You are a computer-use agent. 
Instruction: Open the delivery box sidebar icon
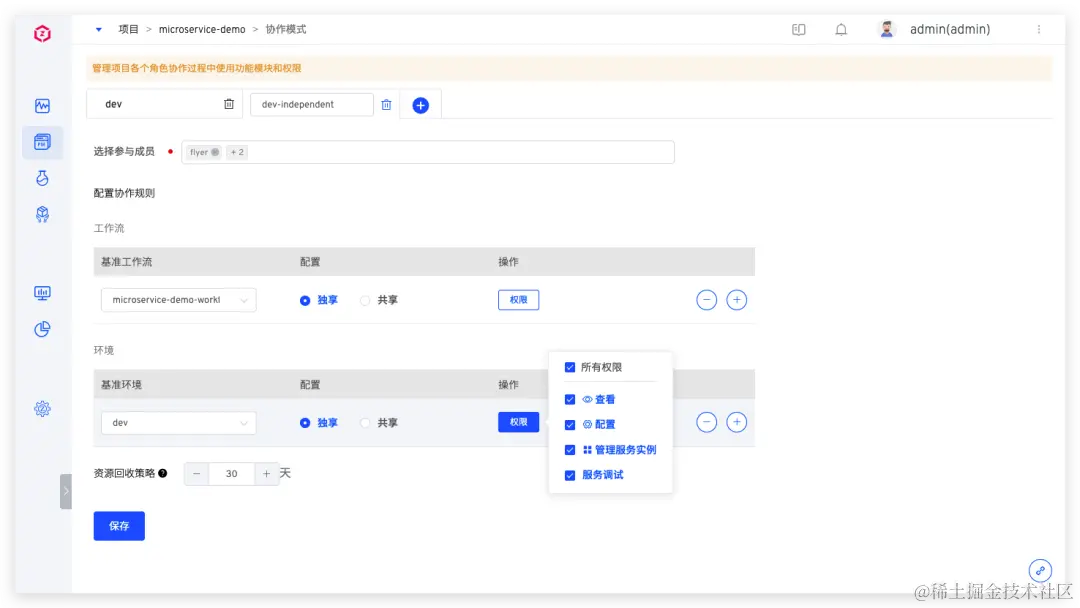click(42, 214)
